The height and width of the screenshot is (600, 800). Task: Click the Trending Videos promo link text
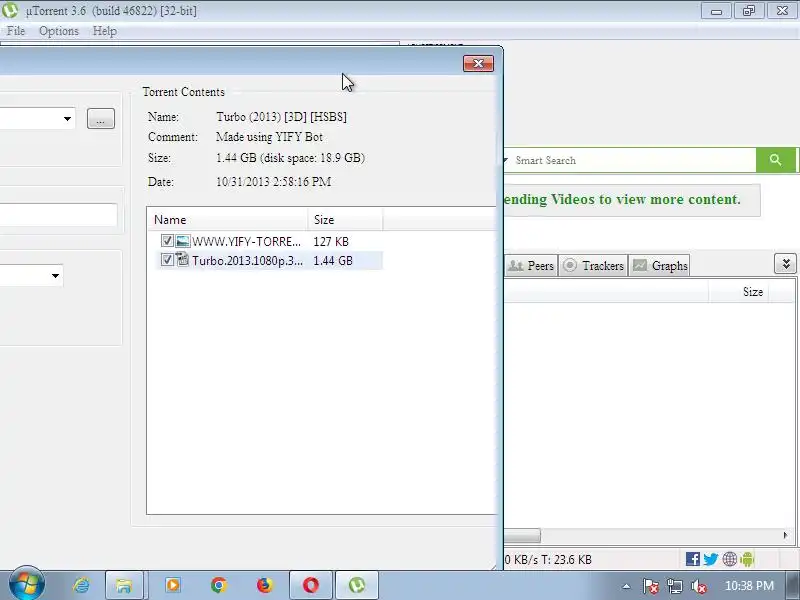[621, 199]
